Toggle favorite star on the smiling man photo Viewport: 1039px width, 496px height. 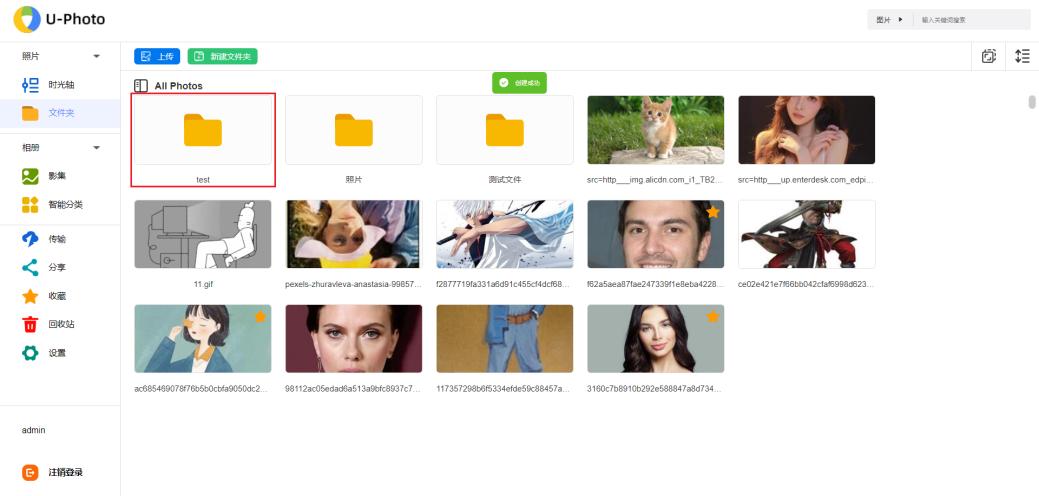click(713, 212)
